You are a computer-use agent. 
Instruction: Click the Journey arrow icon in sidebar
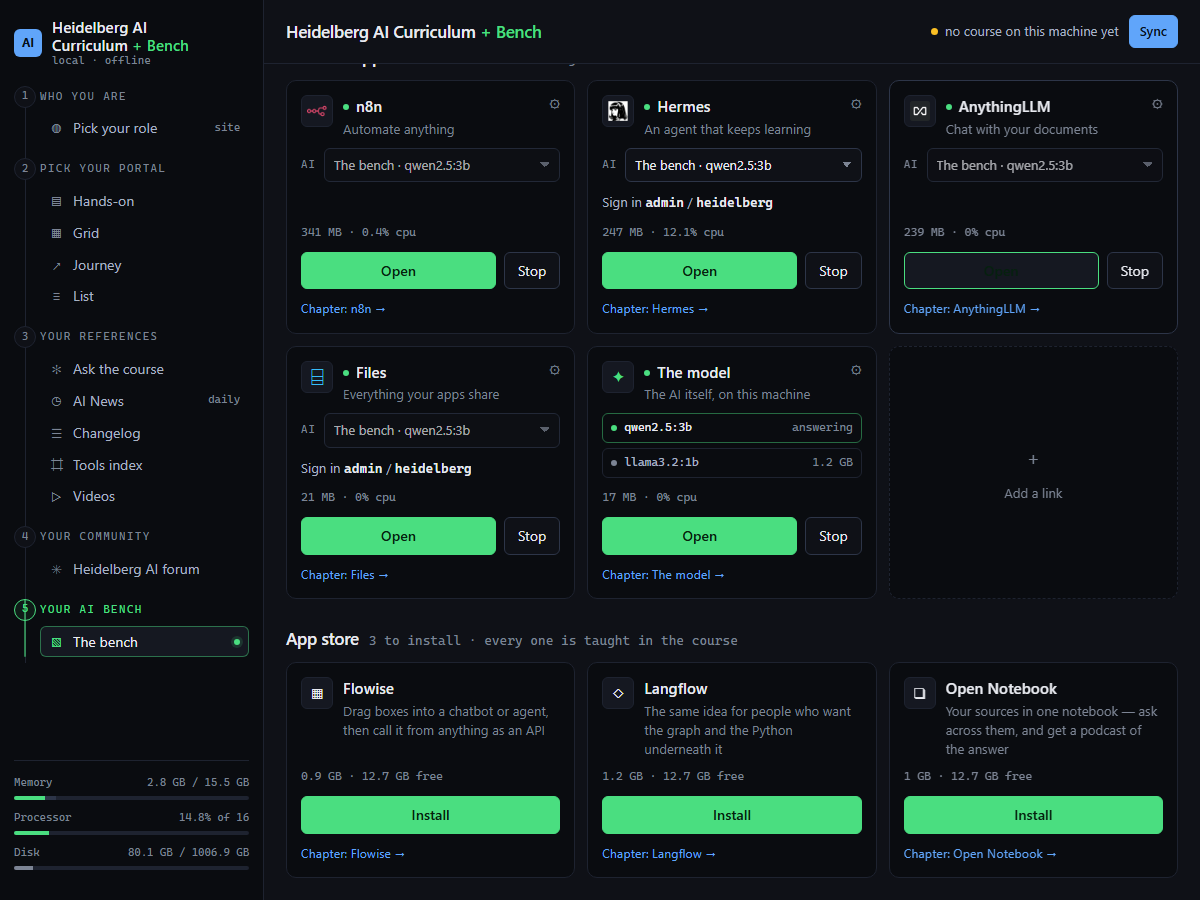pos(56,265)
